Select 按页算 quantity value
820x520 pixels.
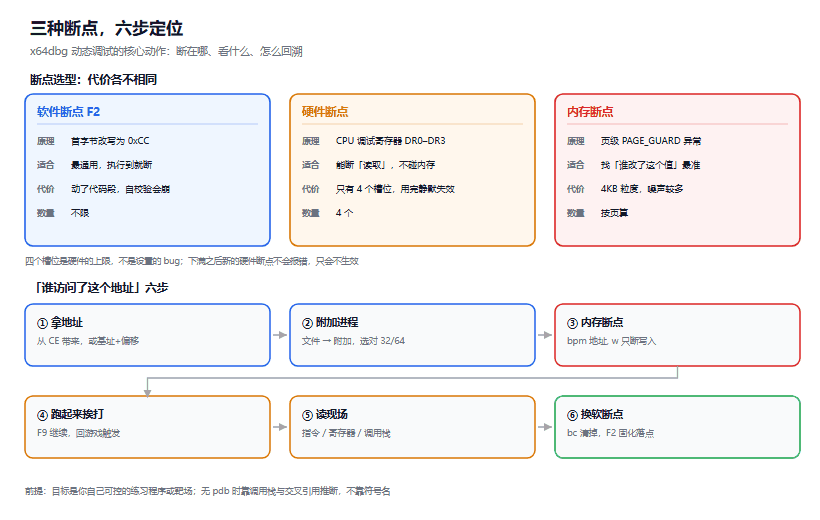(x=614, y=213)
